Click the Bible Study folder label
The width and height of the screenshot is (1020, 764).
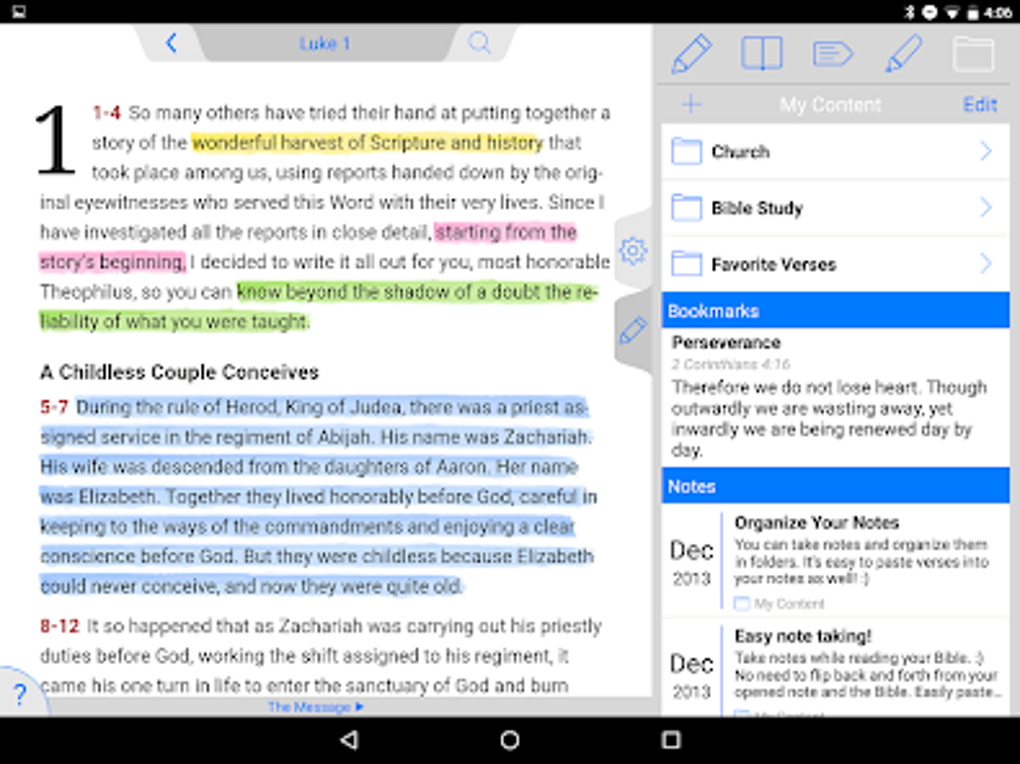coord(757,208)
